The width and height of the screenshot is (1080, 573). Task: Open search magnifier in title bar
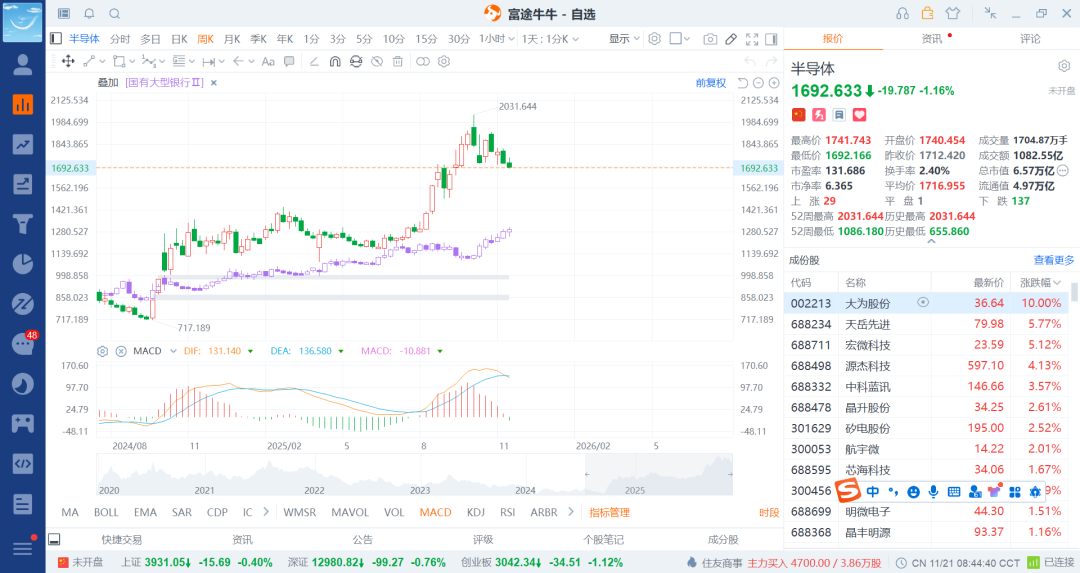(x=114, y=14)
